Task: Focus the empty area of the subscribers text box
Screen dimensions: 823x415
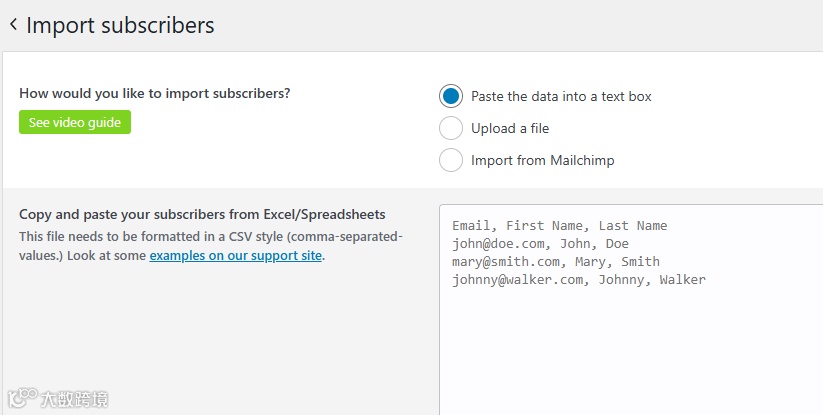Action: pos(630,350)
